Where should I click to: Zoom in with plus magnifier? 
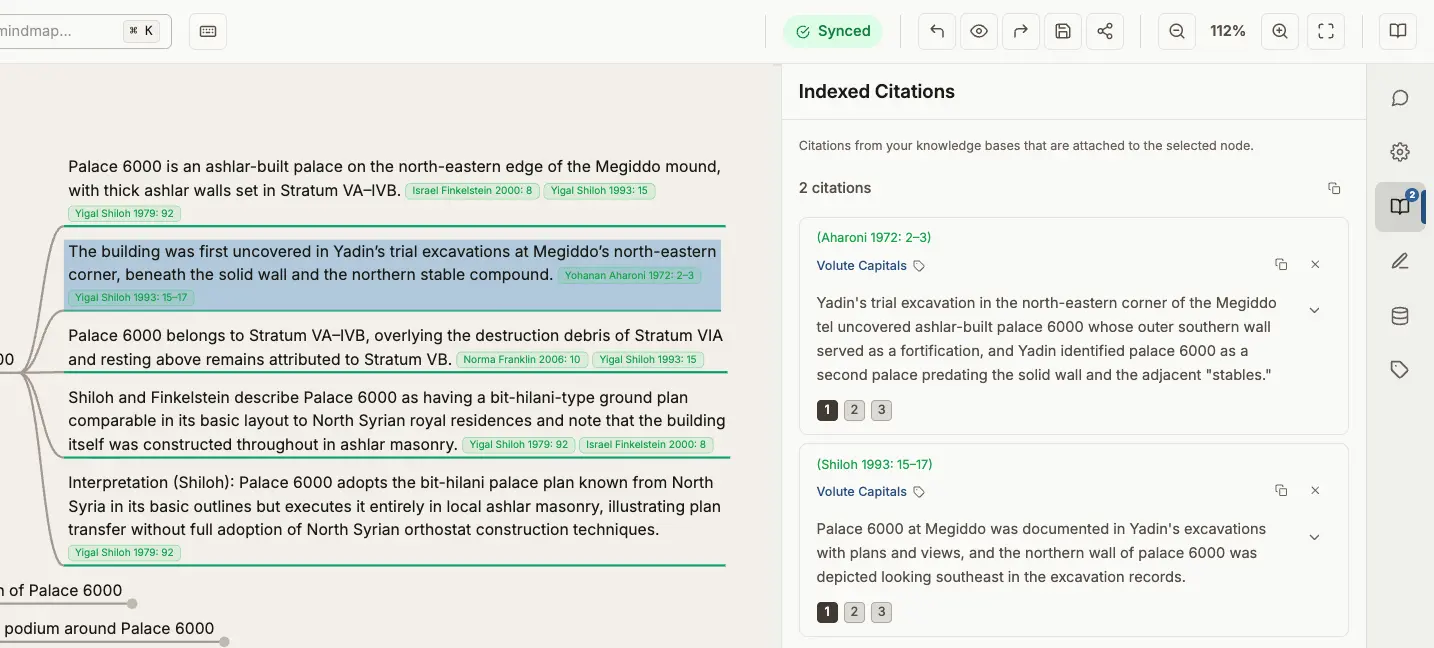tap(1280, 31)
